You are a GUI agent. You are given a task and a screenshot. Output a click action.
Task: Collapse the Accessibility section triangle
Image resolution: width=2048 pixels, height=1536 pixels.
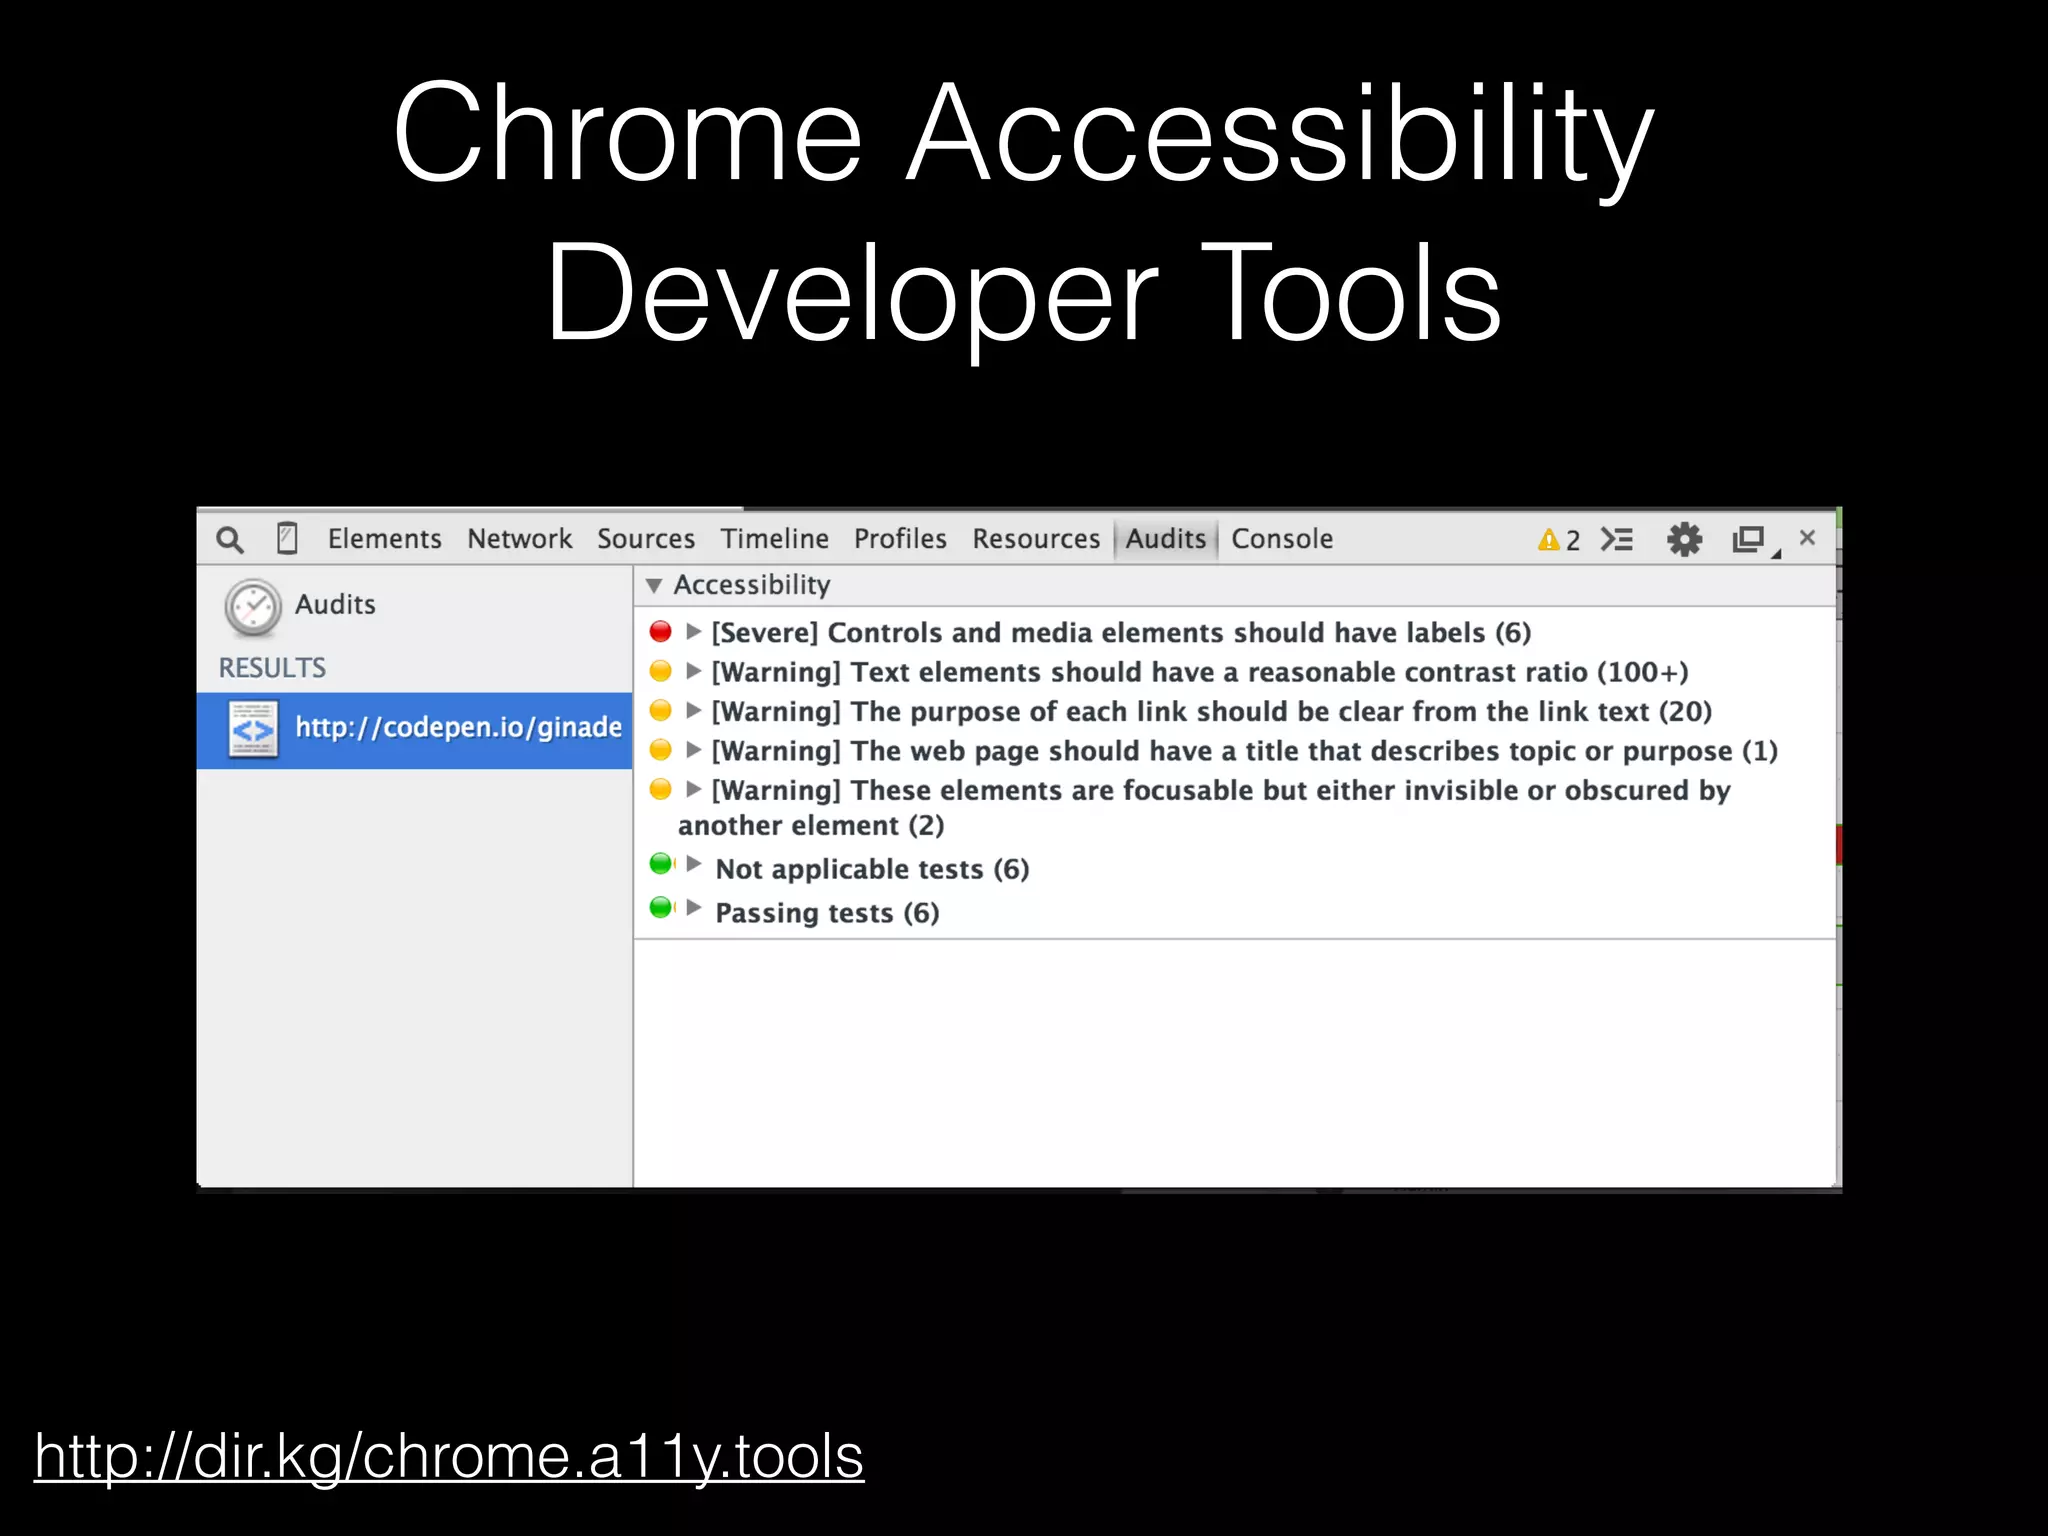[x=654, y=586]
